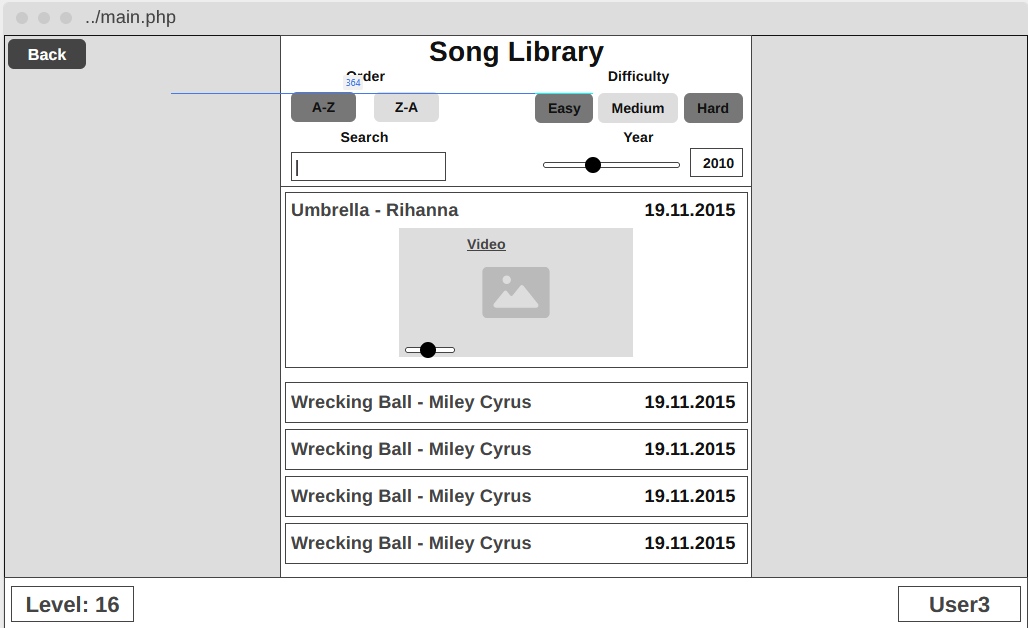Click the Level: 16 indicator
Viewport: 1028px width, 628px height.
pyautogui.click(x=72, y=604)
